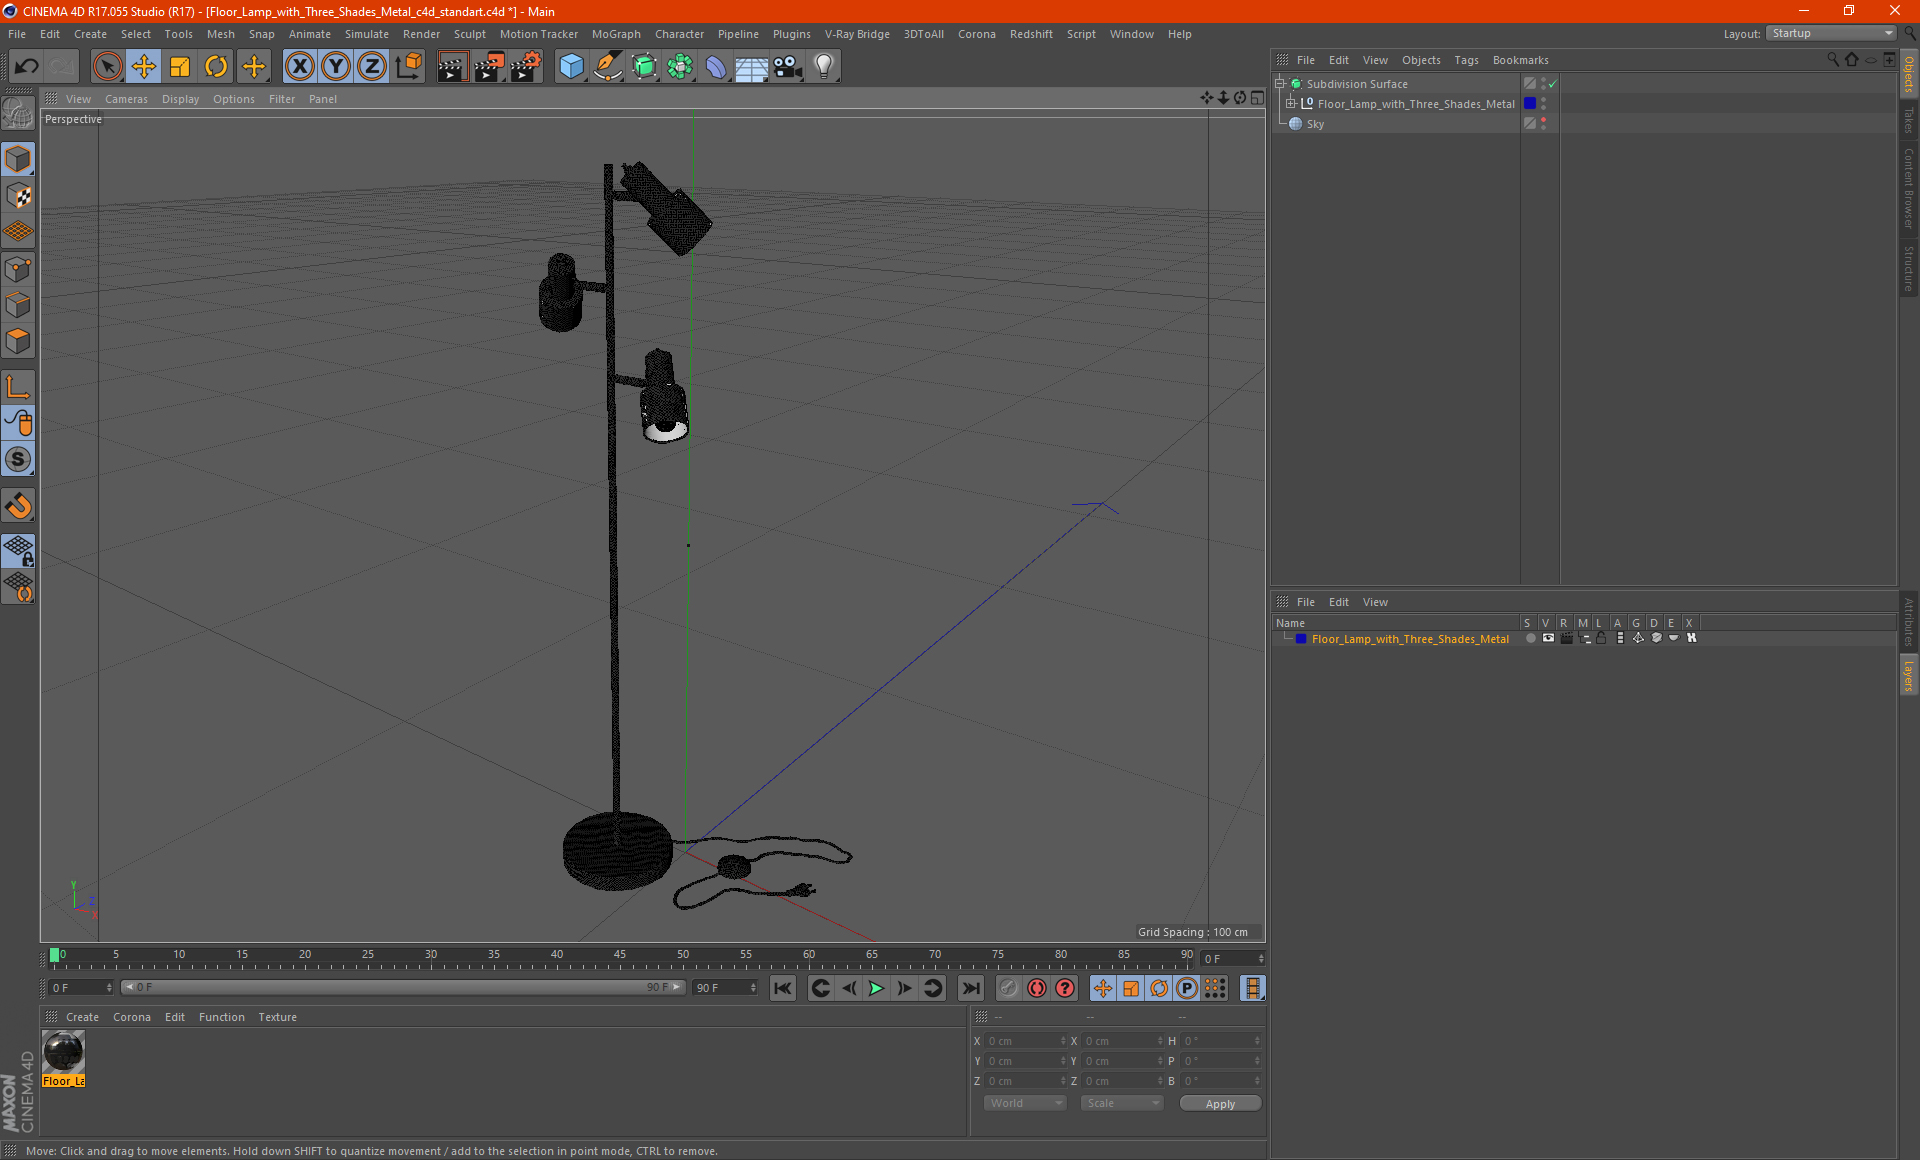Collapse the Subdivision Surface tree node

1280,84
